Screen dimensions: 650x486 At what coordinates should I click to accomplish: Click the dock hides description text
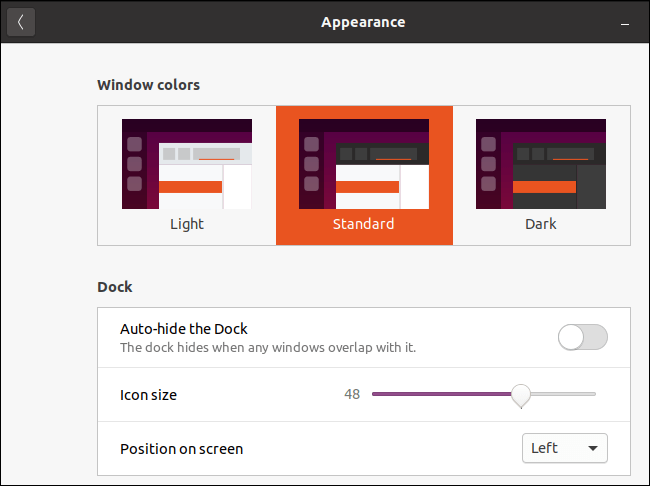coord(267,348)
